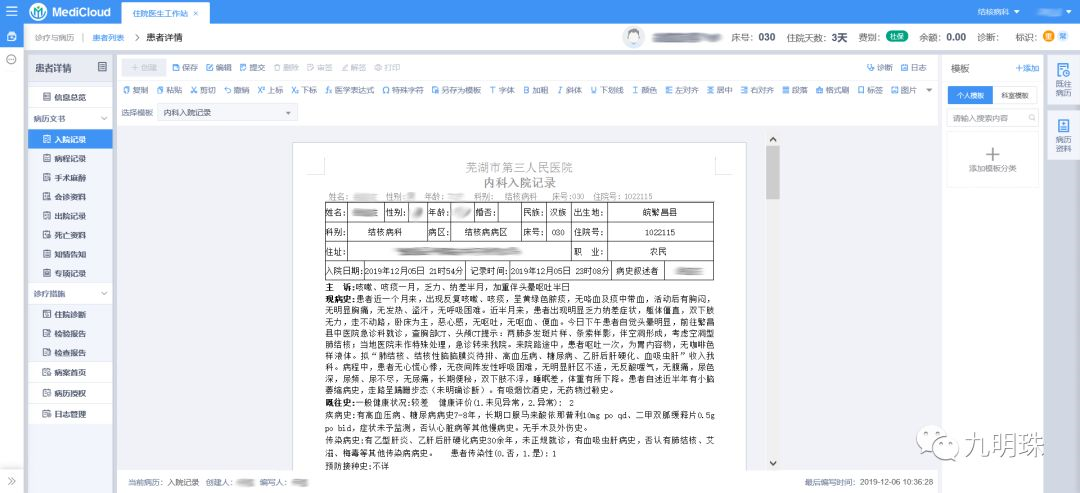
Task: Collapse the 病历文书 section
Action: 104,118
